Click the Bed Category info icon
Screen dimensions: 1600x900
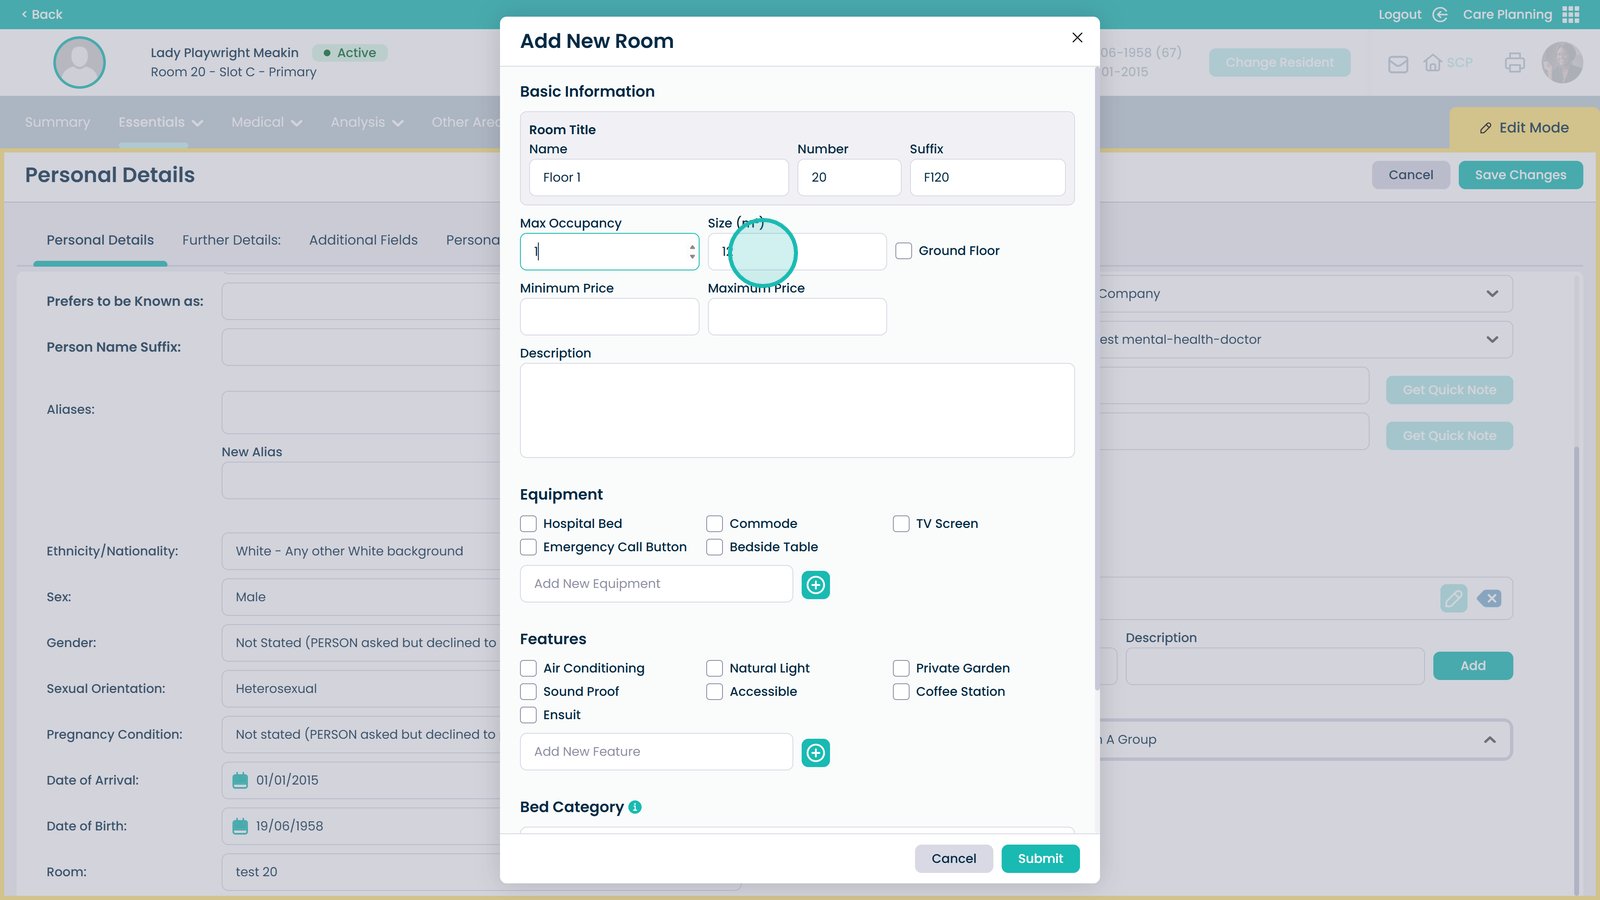pos(635,807)
